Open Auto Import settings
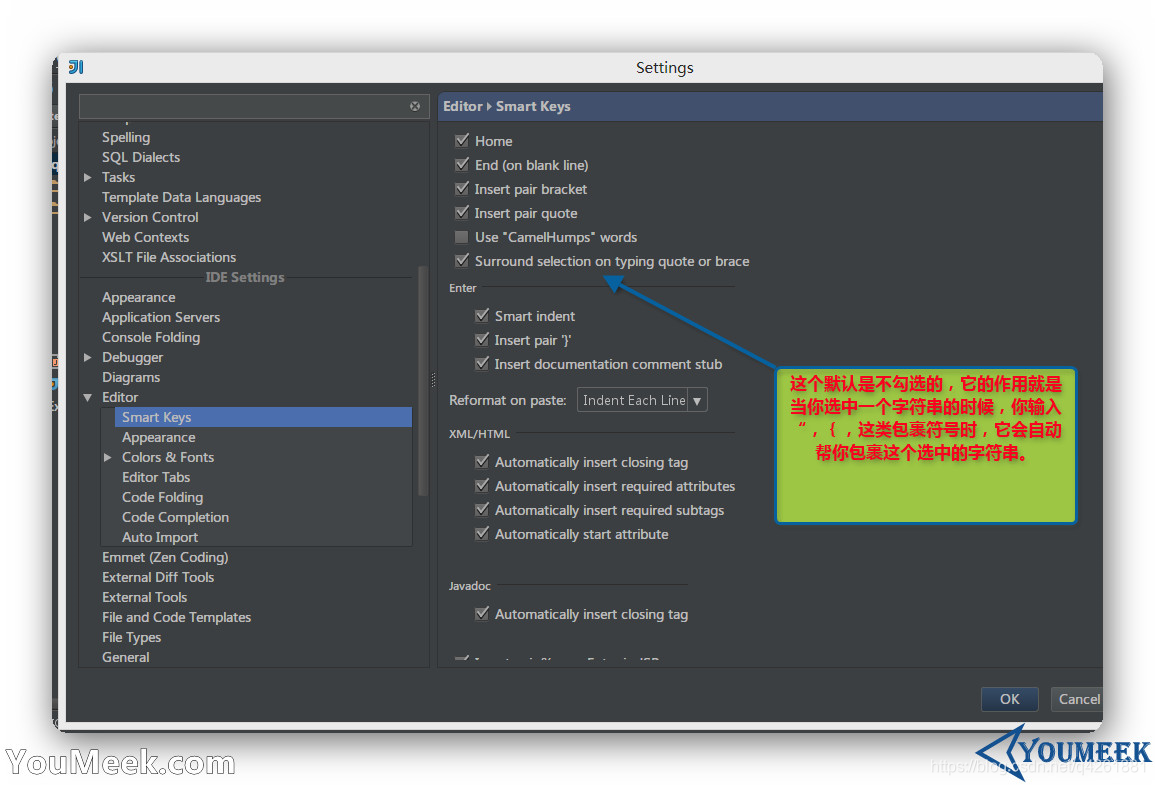Screen dimensions: 1155x785 point(160,537)
